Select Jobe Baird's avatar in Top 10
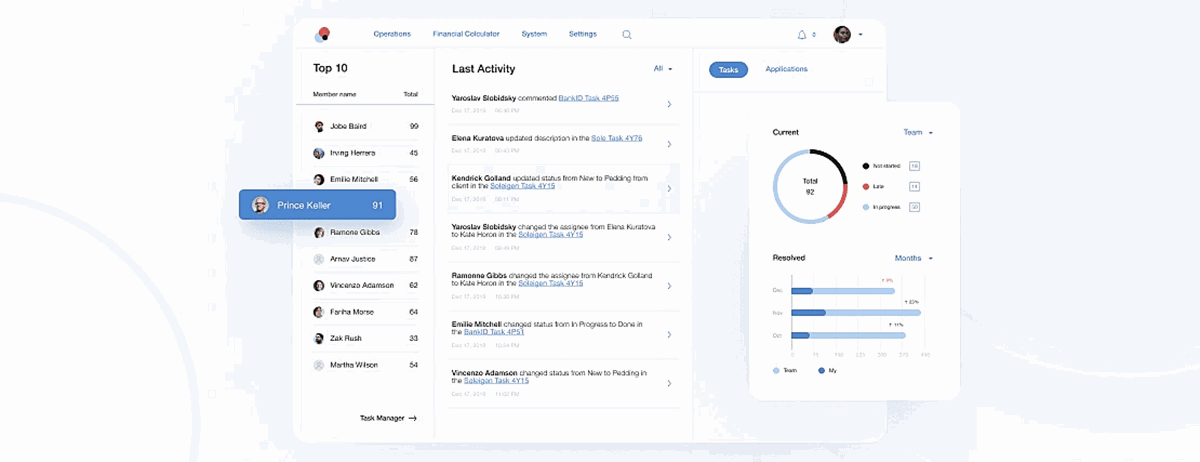This screenshot has width=1200, height=462. click(319, 126)
